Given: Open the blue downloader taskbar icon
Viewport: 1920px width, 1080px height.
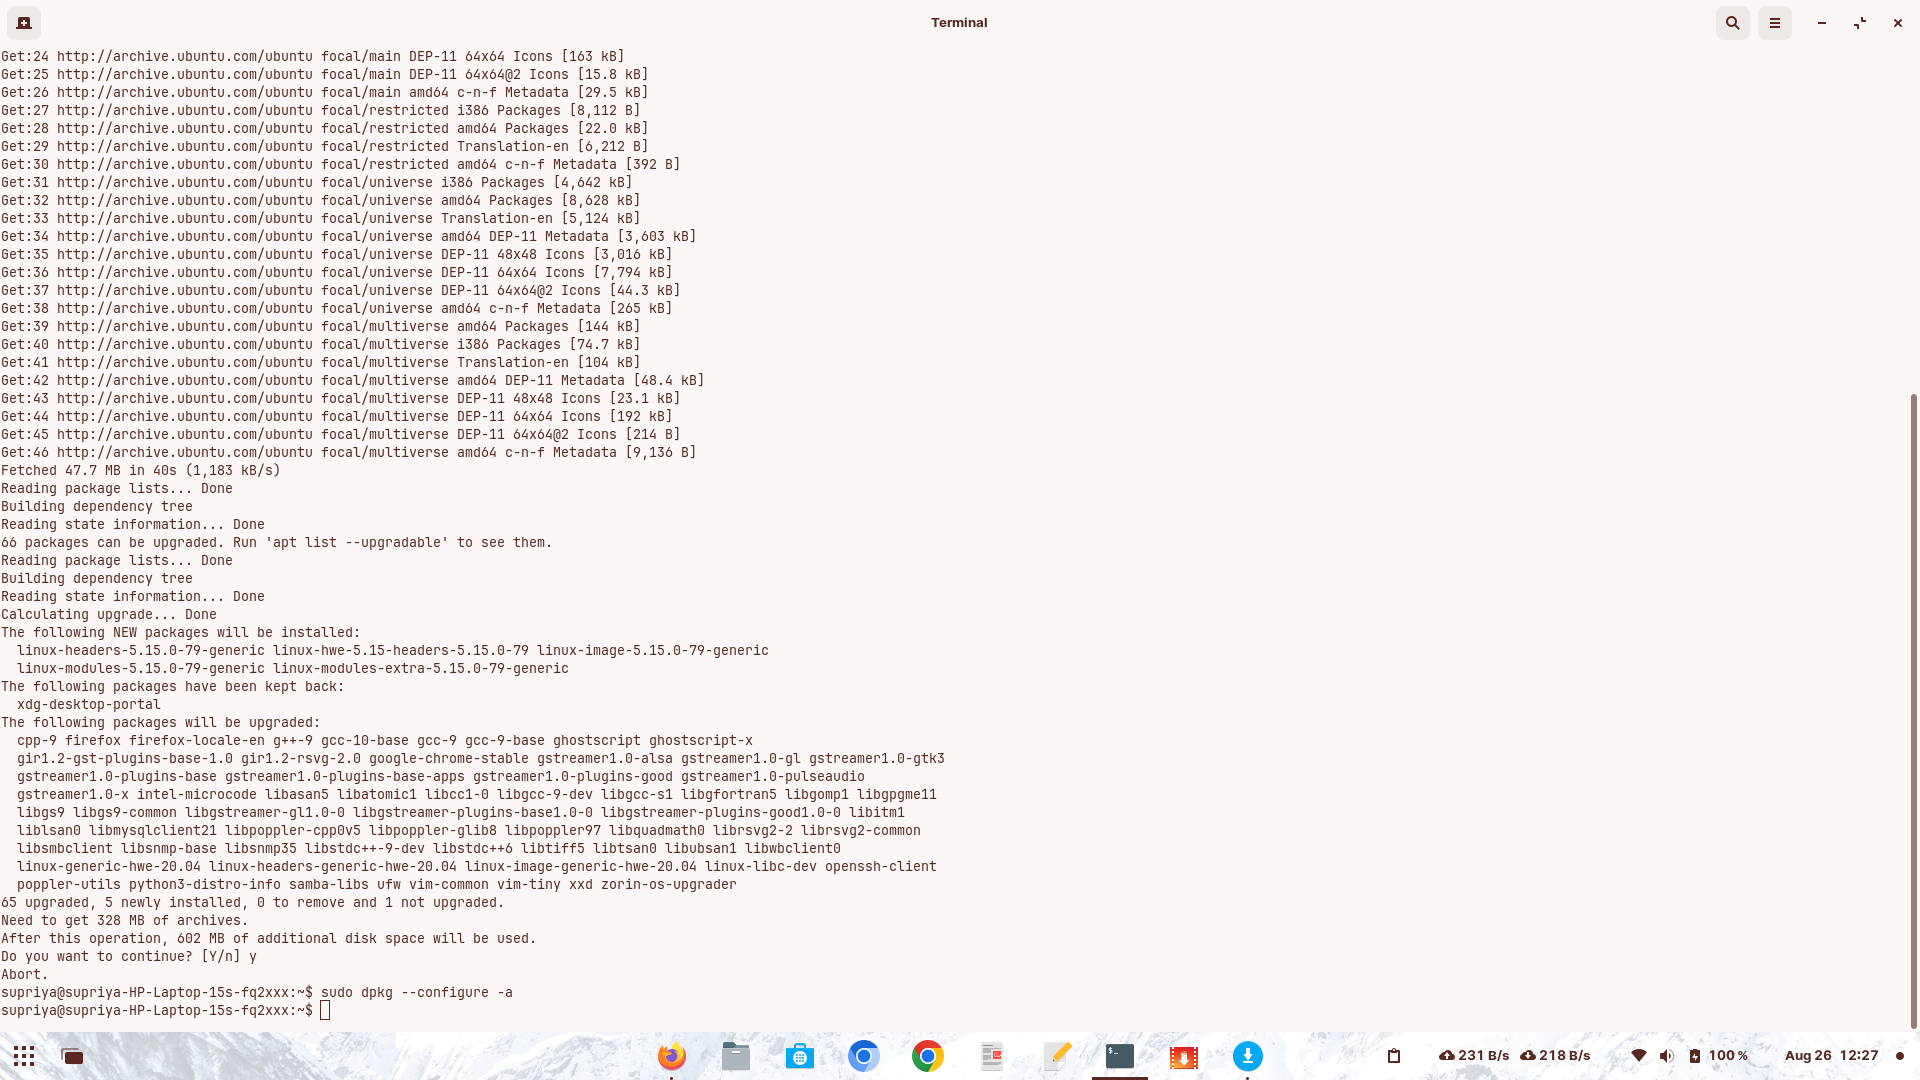Looking at the screenshot, I should [x=1248, y=1056].
